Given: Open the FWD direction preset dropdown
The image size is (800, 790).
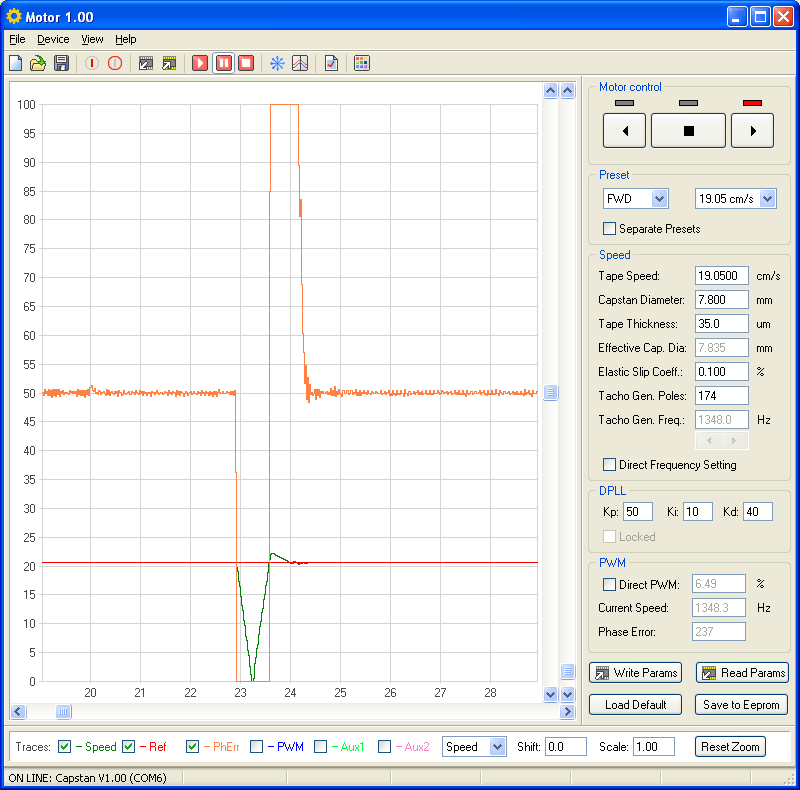Looking at the screenshot, I should (660, 199).
